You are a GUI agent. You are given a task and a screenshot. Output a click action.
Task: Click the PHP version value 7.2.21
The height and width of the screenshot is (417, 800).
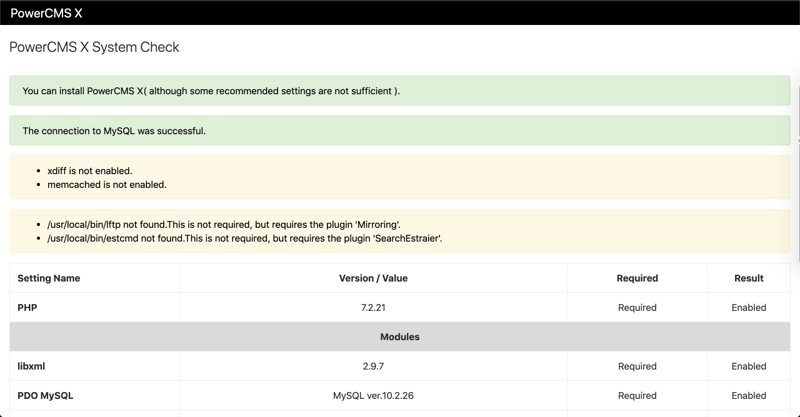tap(373, 308)
